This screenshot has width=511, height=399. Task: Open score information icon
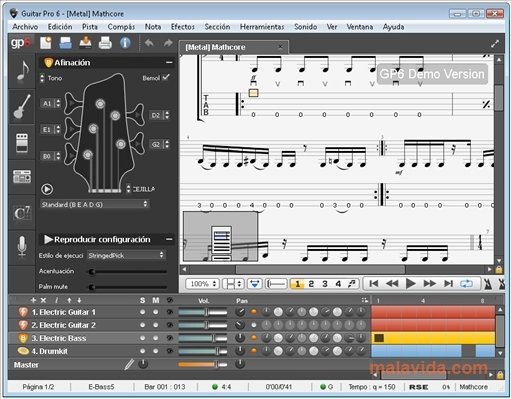(125, 43)
